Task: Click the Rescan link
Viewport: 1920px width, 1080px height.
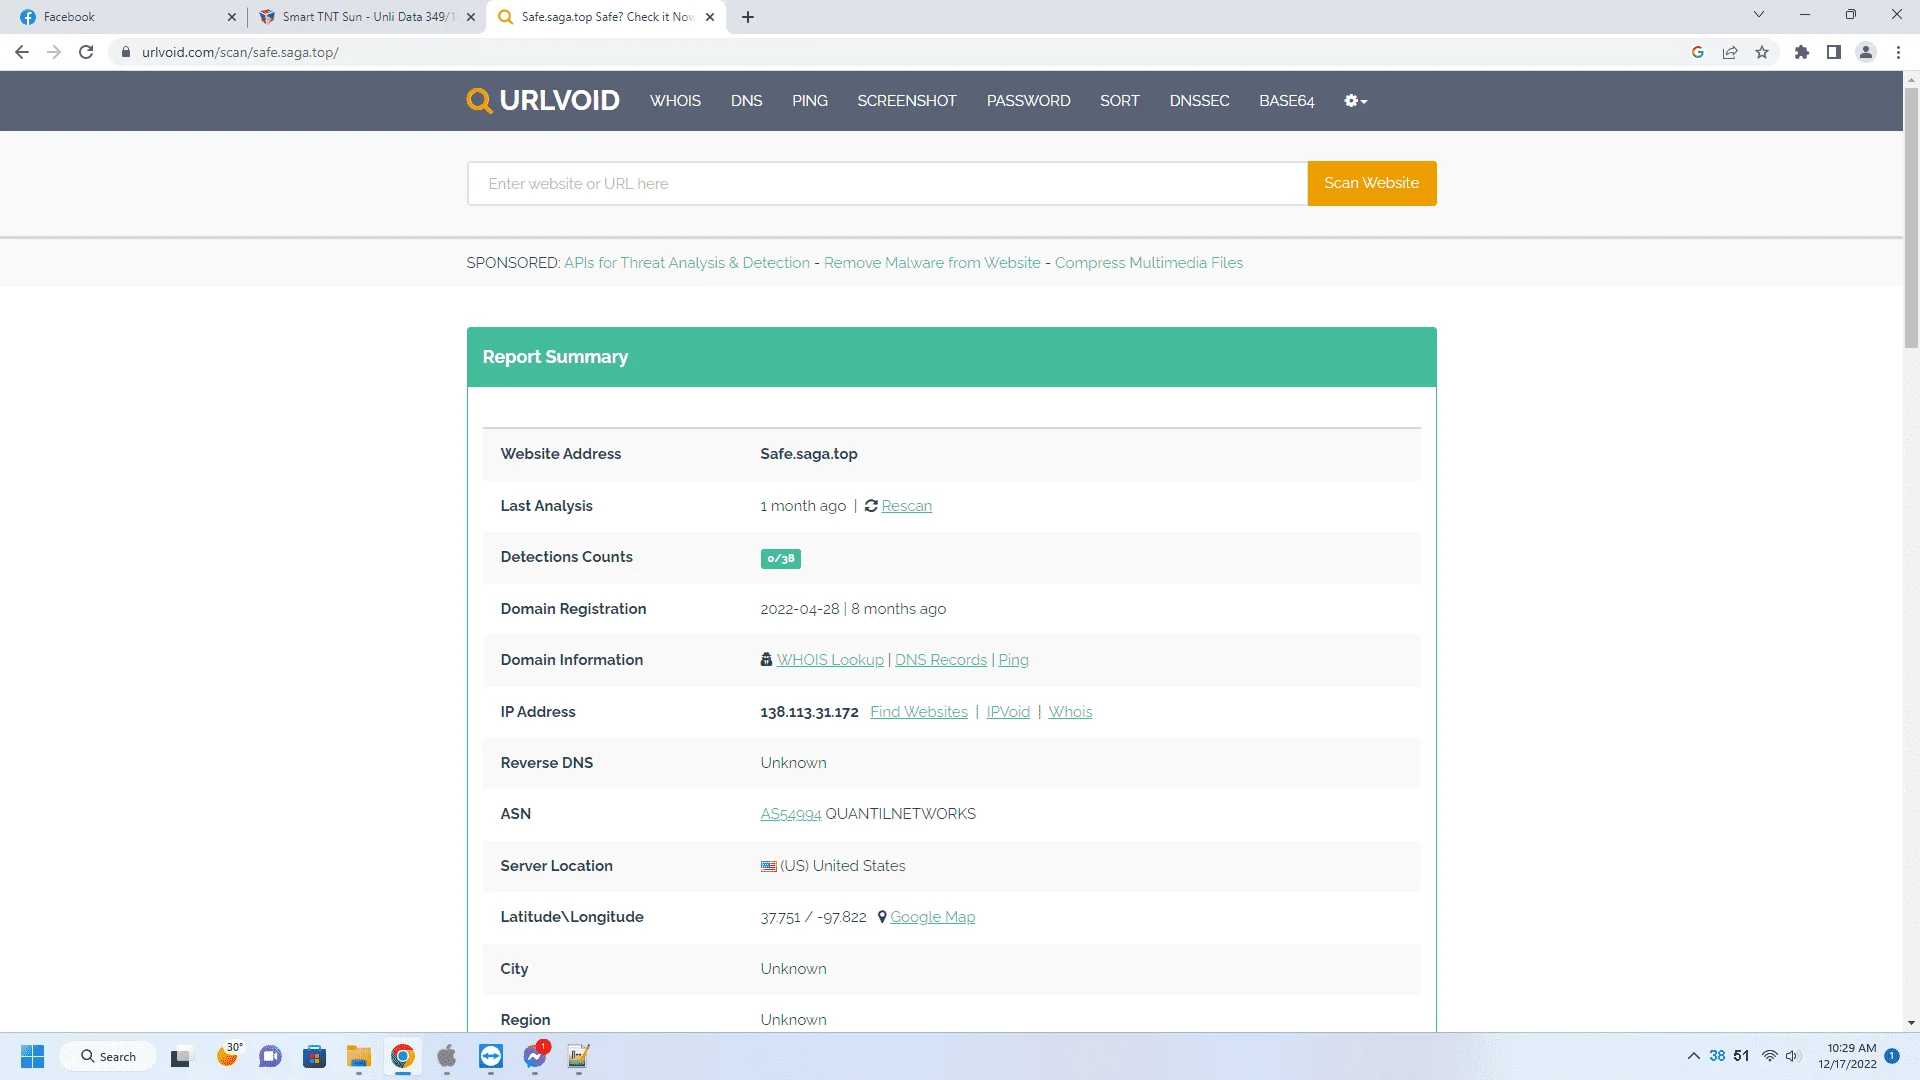Action: coord(906,506)
